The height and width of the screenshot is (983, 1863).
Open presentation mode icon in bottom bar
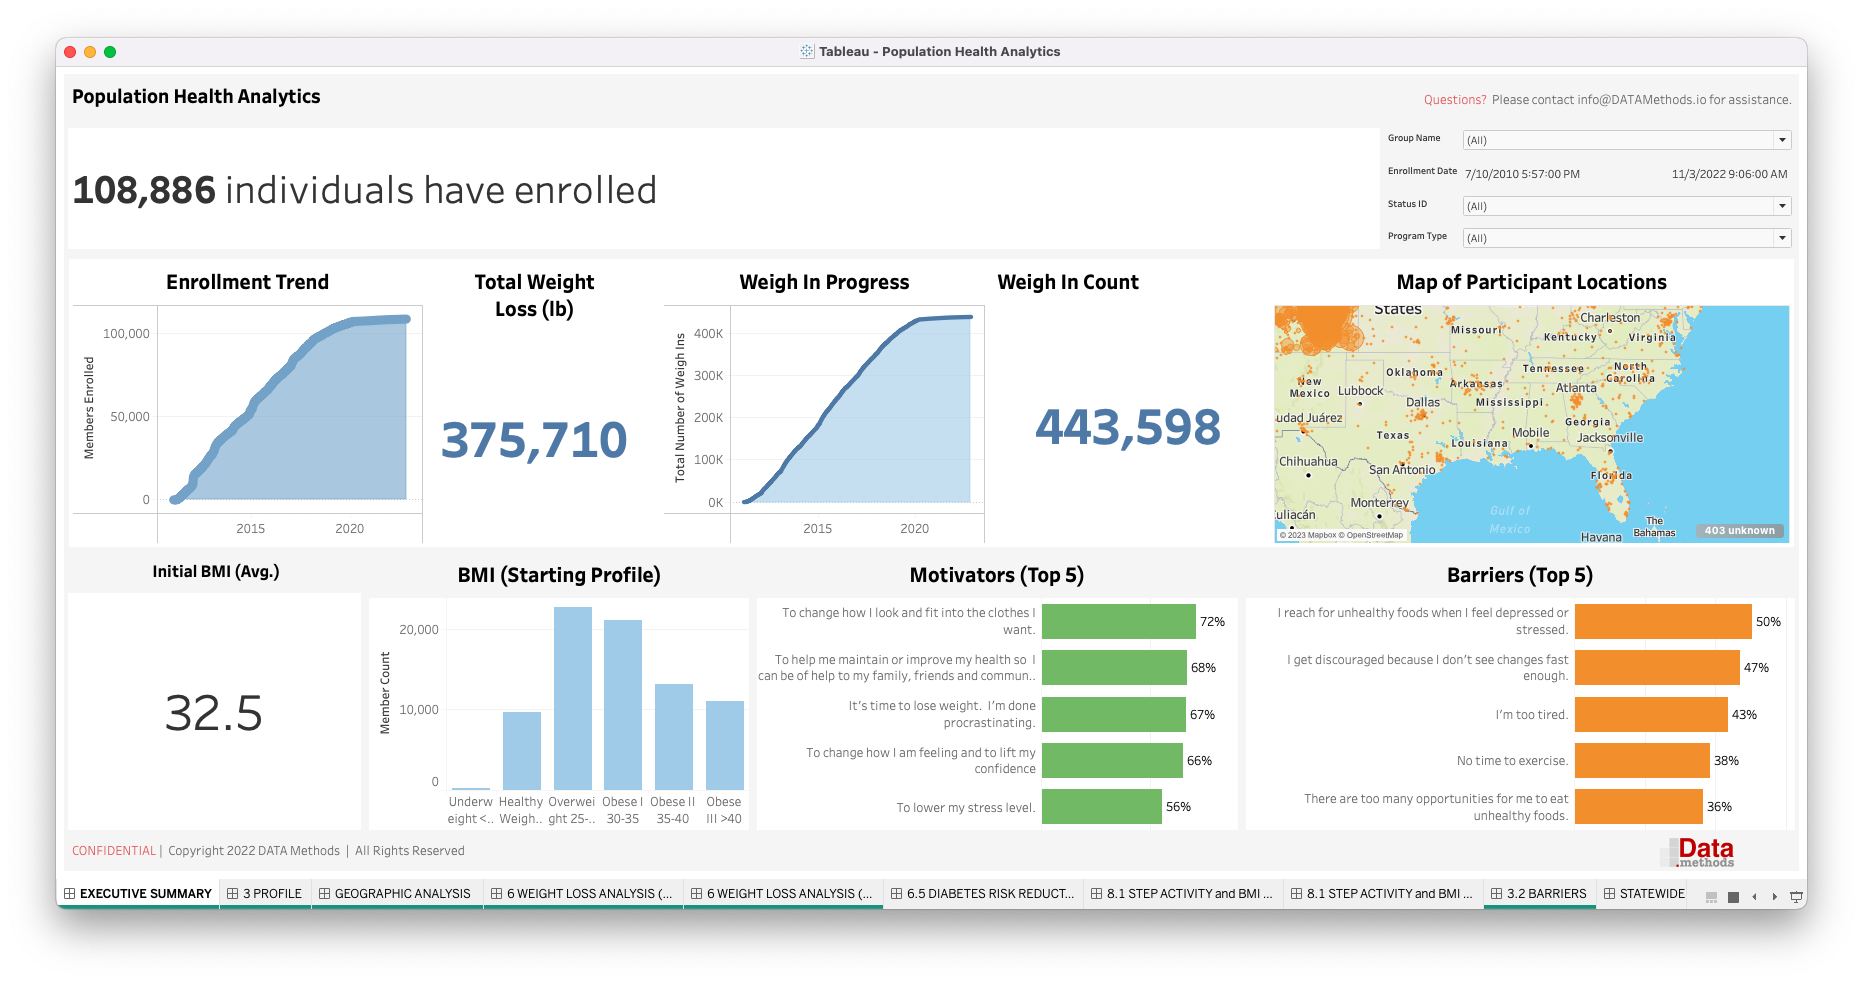[1796, 896]
